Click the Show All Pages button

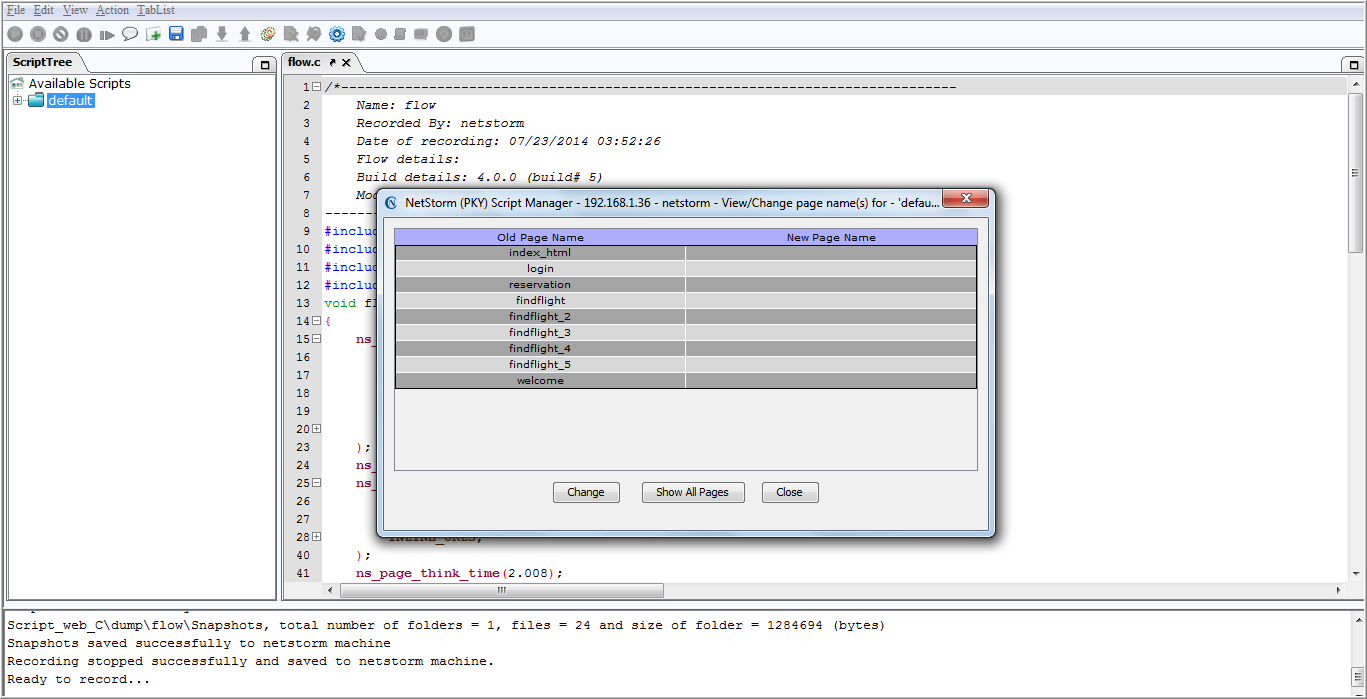(692, 492)
